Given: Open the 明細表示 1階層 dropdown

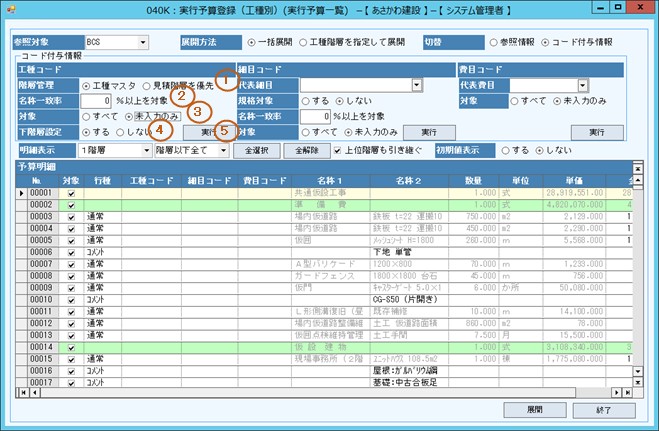Looking at the screenshot, I should coord(143,149).
